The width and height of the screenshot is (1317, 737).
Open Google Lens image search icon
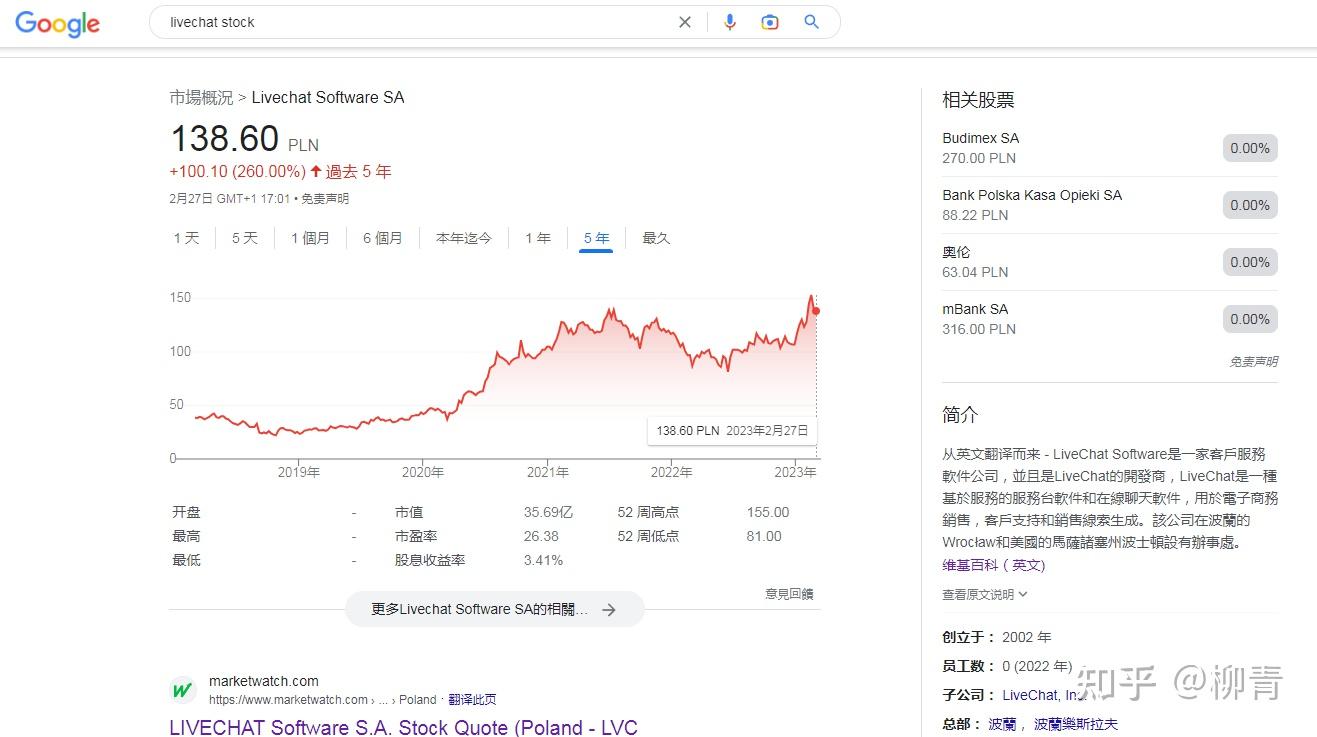point(769,22)
